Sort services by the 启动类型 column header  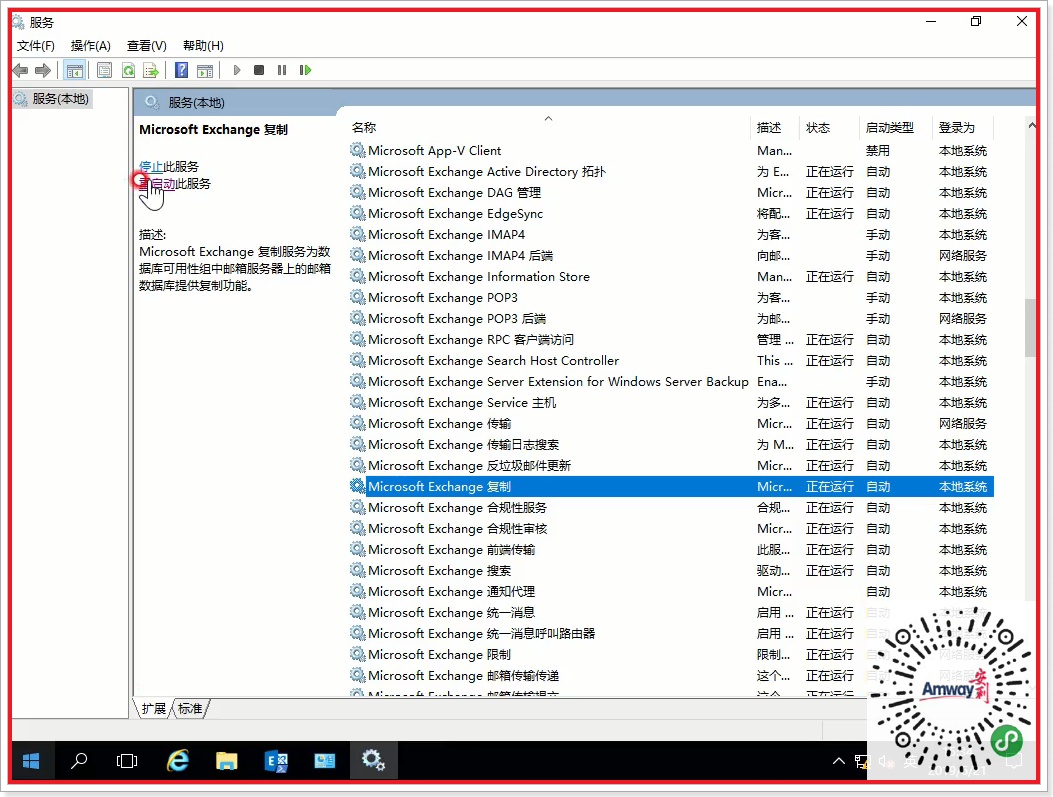(895, 128)
